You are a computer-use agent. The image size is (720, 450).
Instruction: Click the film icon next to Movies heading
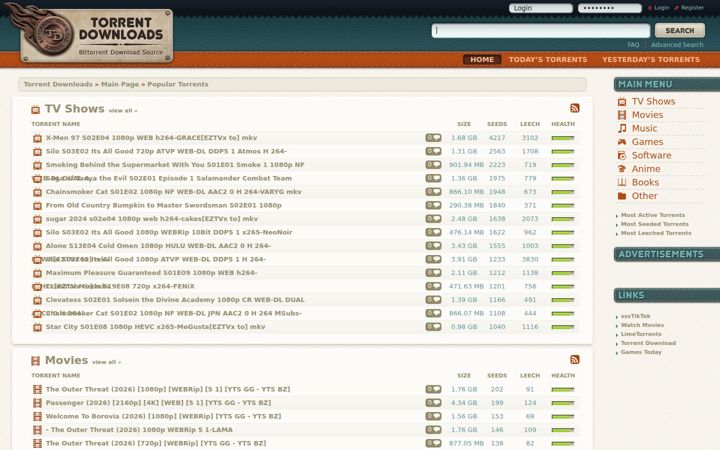[35, 361]
